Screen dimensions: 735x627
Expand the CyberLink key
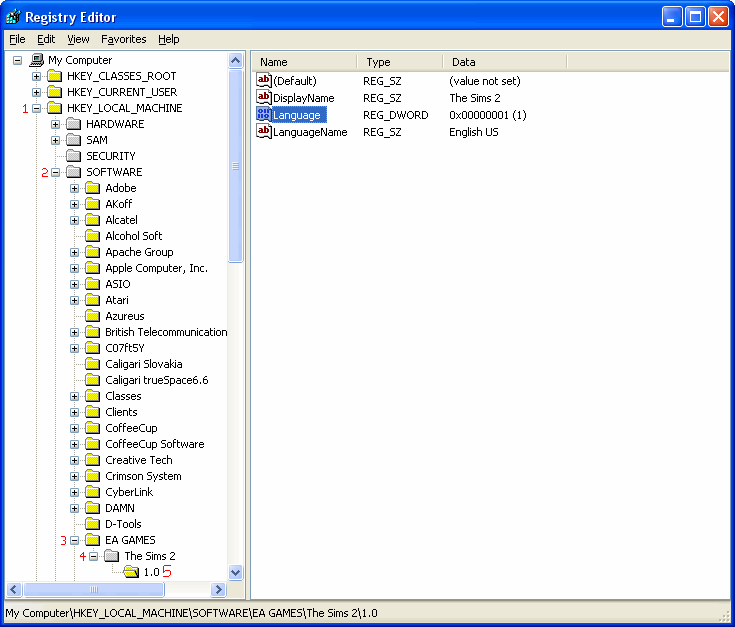click(75, 492)
